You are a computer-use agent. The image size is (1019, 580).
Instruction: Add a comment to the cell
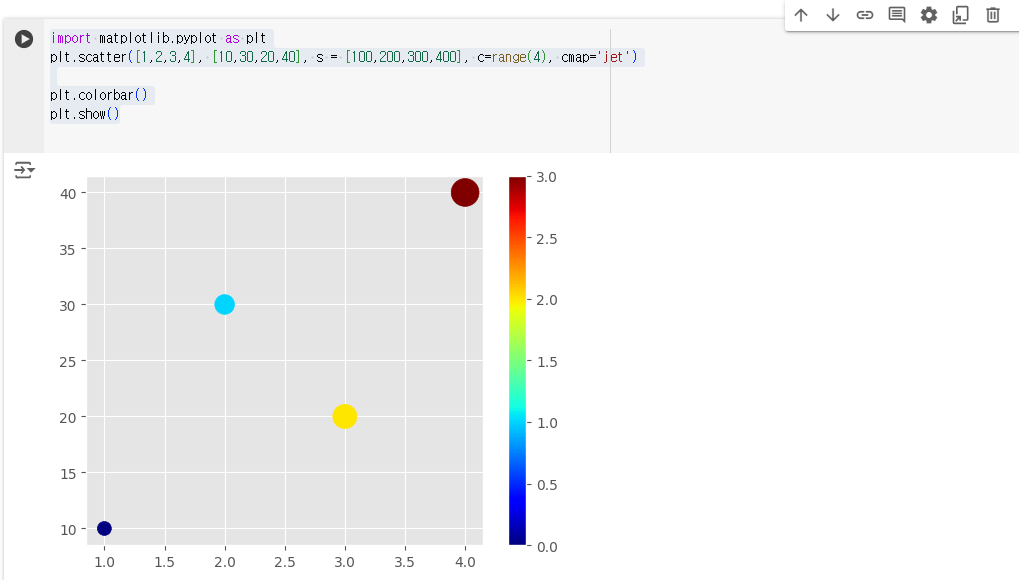[x=897, y=15]
